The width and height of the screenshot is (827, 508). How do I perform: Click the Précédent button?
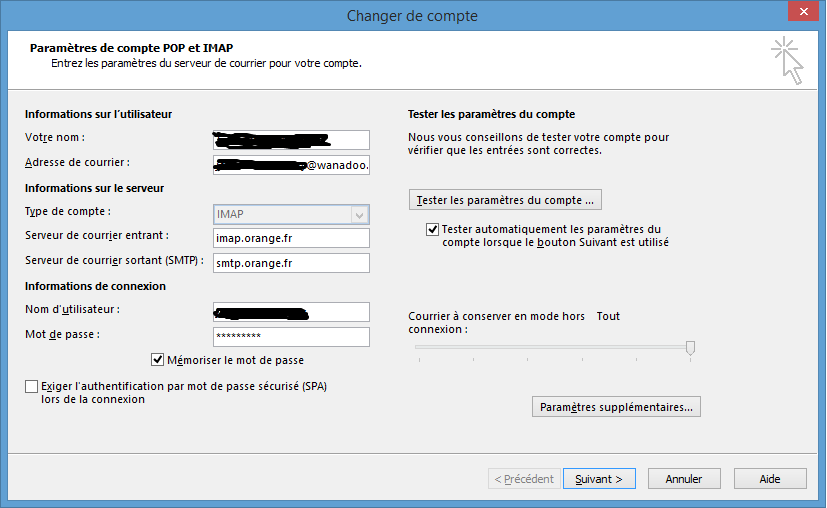523,479
